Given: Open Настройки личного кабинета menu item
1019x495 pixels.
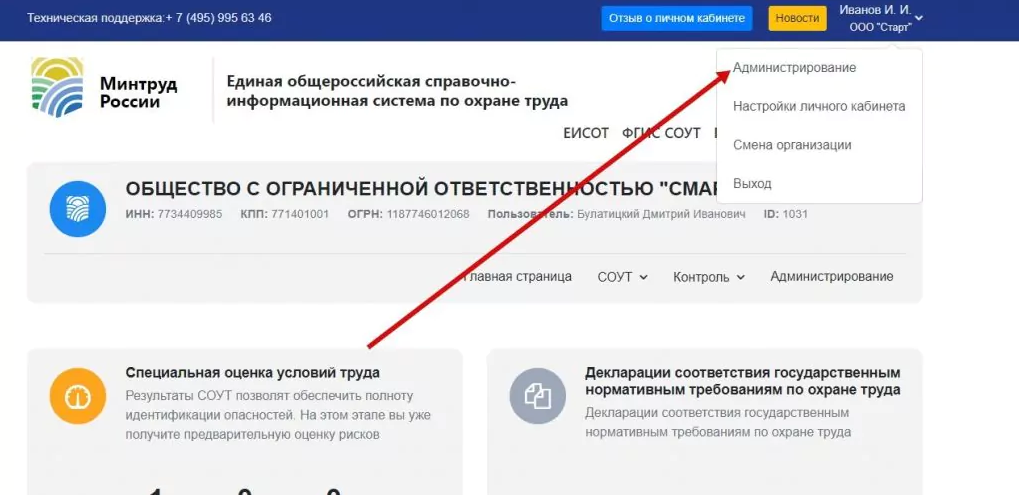Looking at the screenshot, I should pos(819,106).
